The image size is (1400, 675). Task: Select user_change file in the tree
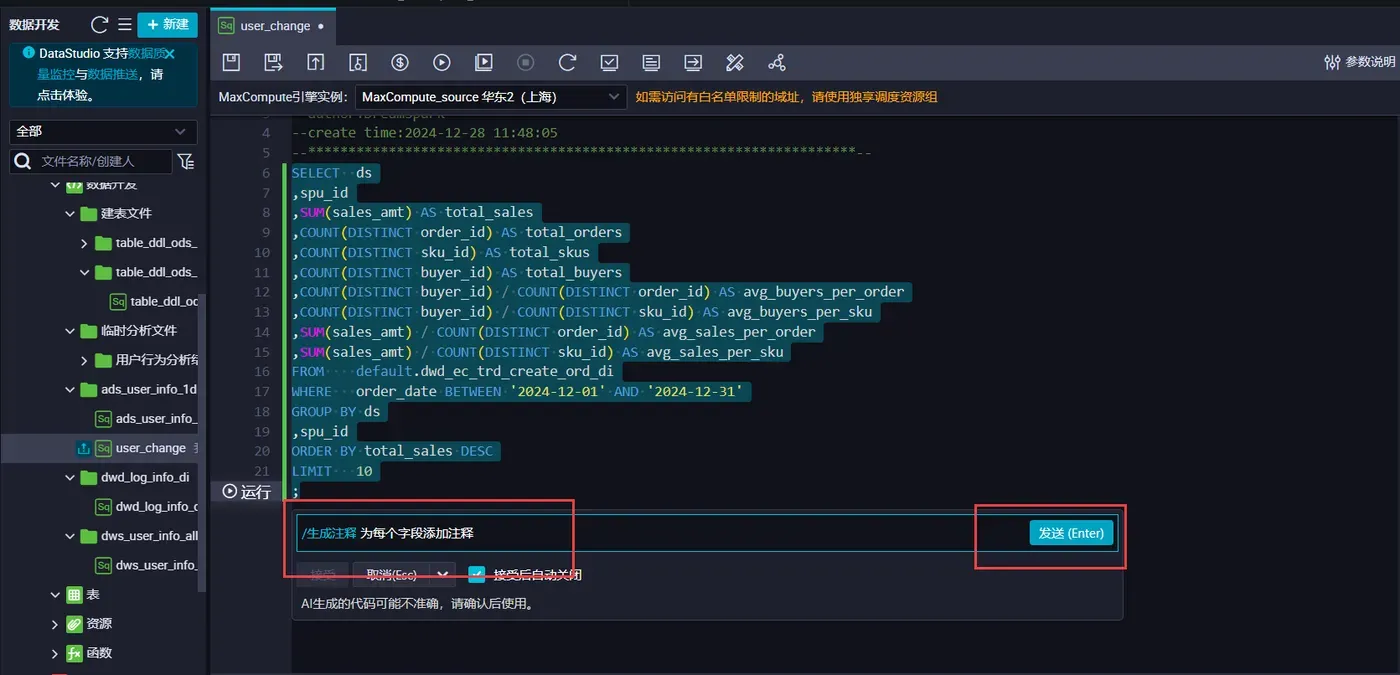[150, 448]
